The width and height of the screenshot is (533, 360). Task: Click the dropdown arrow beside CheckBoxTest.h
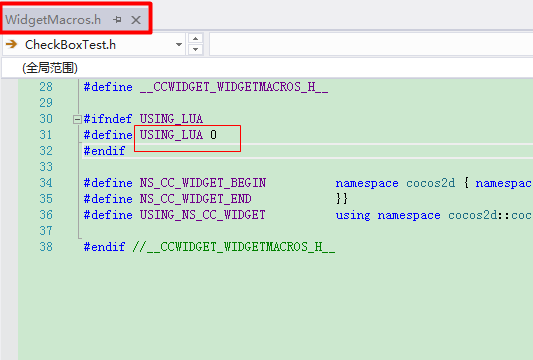[x=179, y=45]
